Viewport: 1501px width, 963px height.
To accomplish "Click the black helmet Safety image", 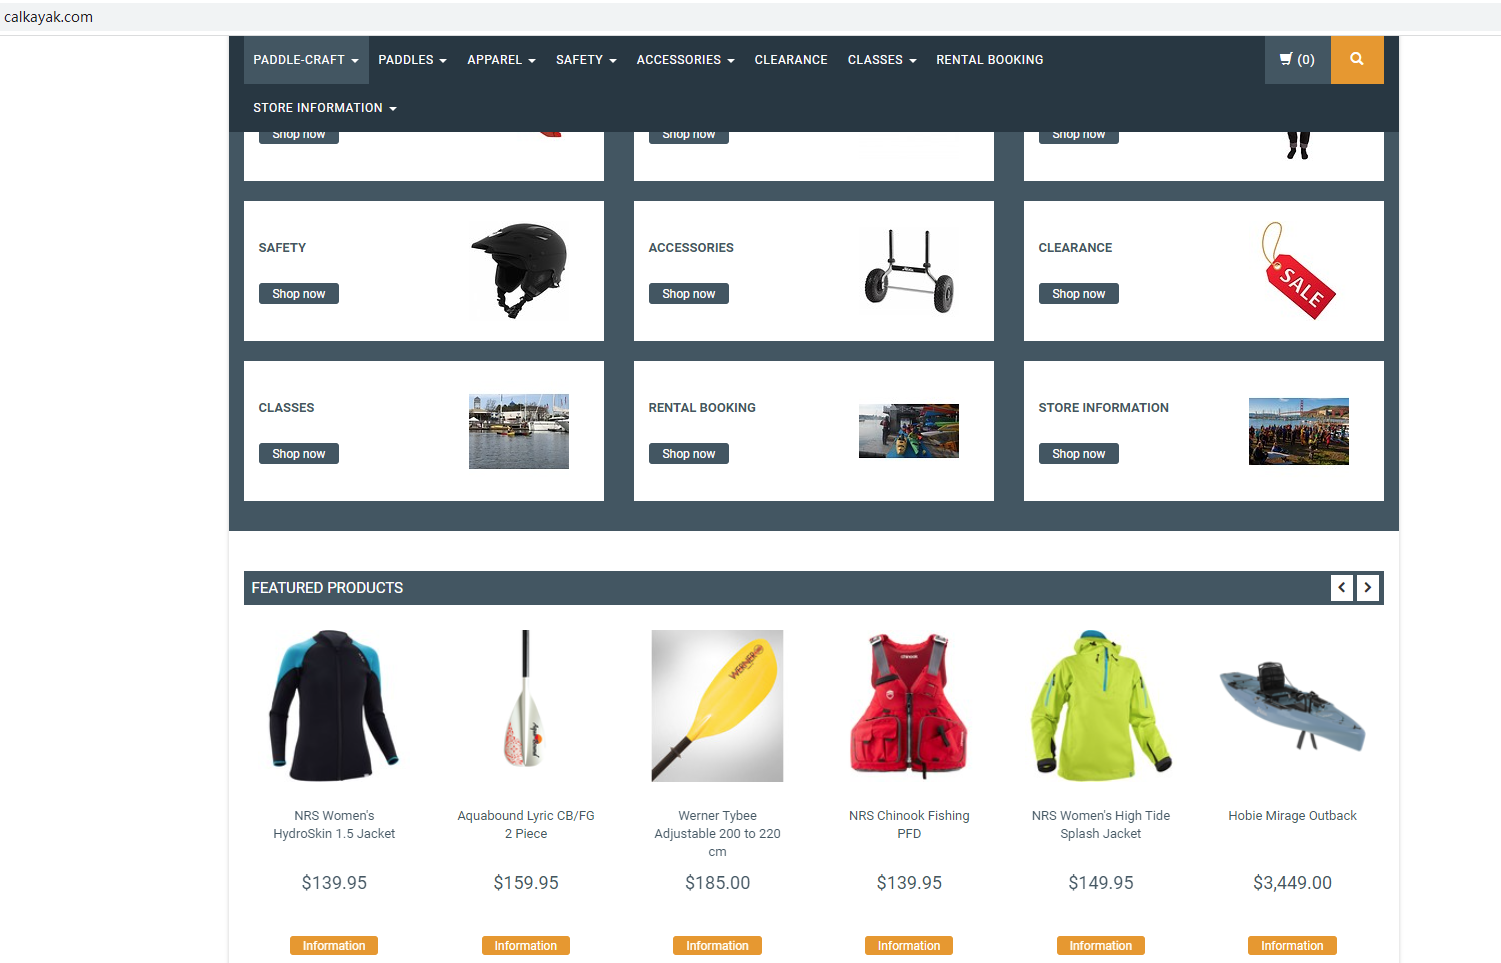I will click(518, 270).
